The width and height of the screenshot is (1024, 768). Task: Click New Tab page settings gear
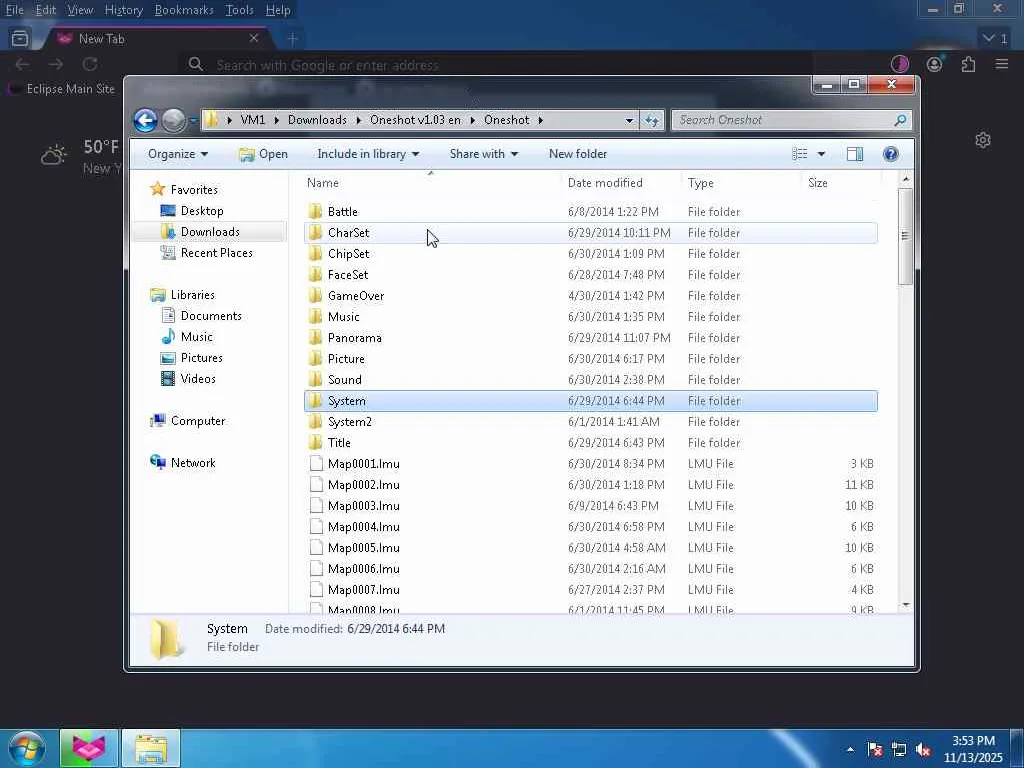[x=983, y=140]
